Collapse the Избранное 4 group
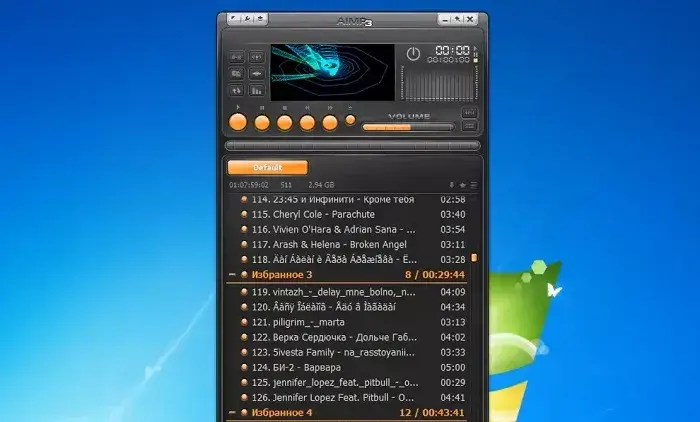700x422 pixels. 232,412
